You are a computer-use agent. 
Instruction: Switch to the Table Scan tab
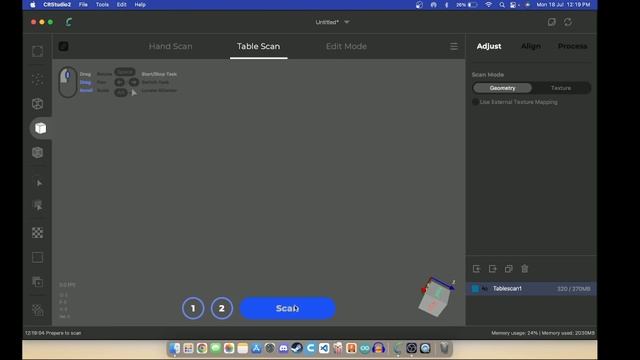[x=258, y=47]
